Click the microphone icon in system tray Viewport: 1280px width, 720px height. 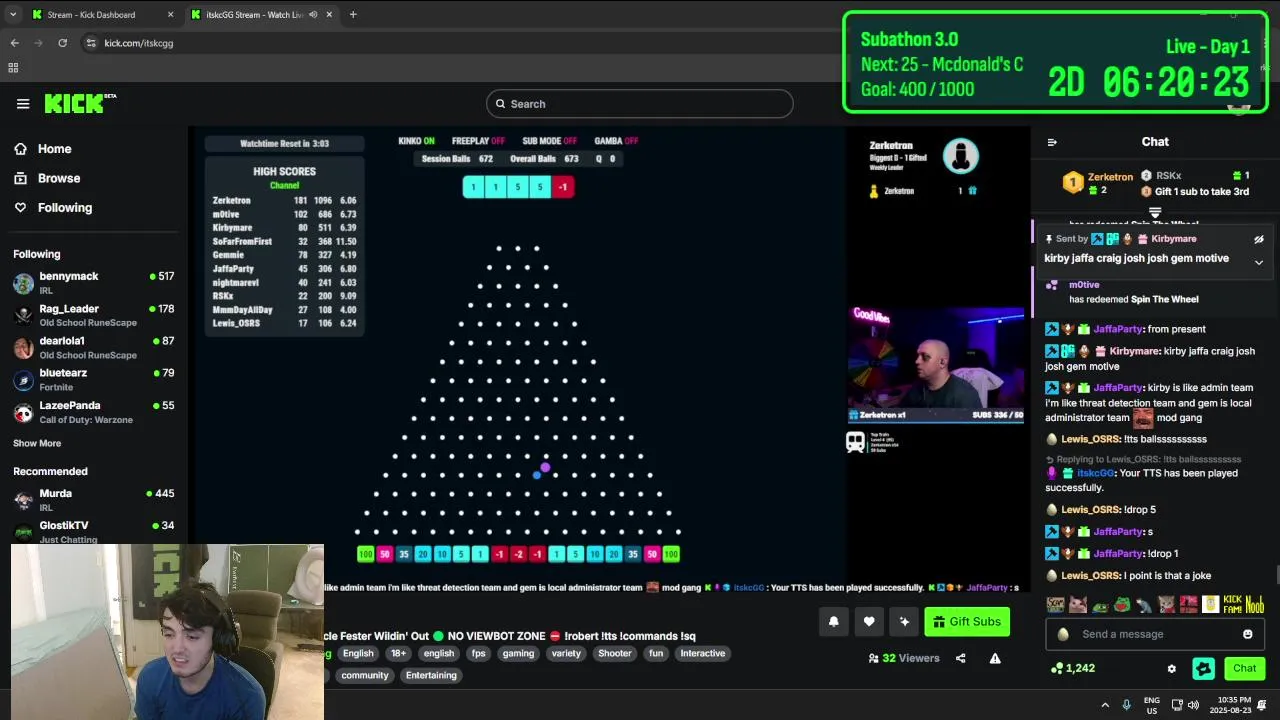[x=1127, y=705]
